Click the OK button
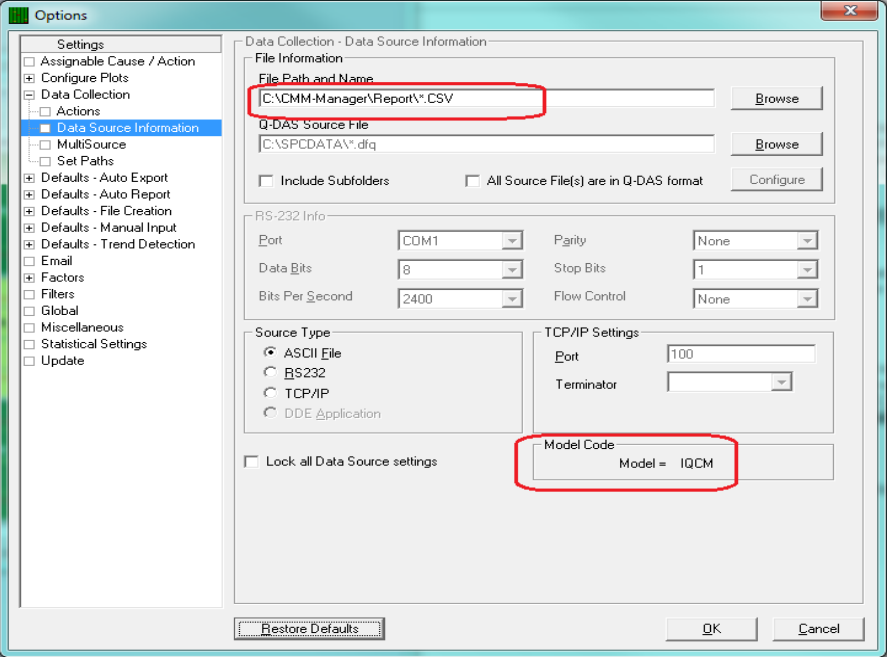The image size is (887, 657). click(711, 628)
